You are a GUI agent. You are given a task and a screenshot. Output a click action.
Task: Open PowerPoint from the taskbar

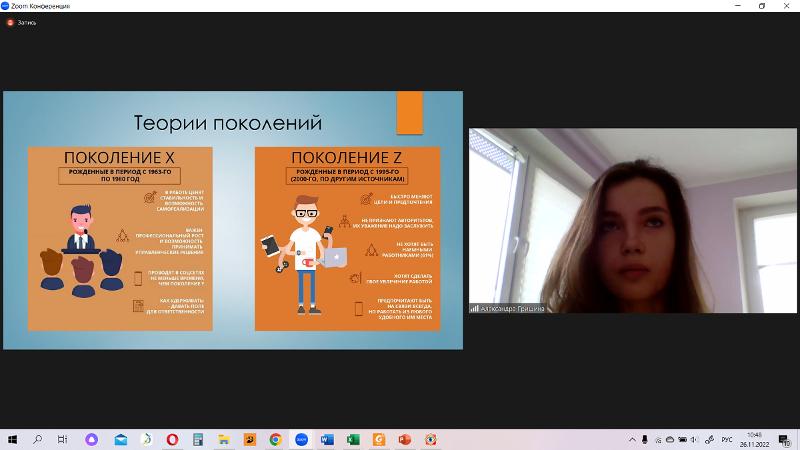point(405,439)
